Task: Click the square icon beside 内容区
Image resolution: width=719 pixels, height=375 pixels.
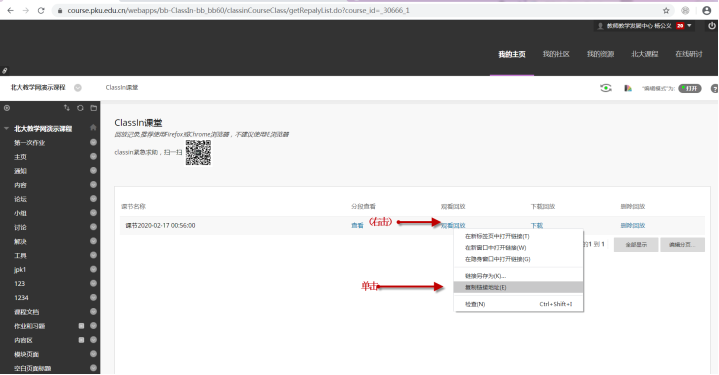Action: 81,340
